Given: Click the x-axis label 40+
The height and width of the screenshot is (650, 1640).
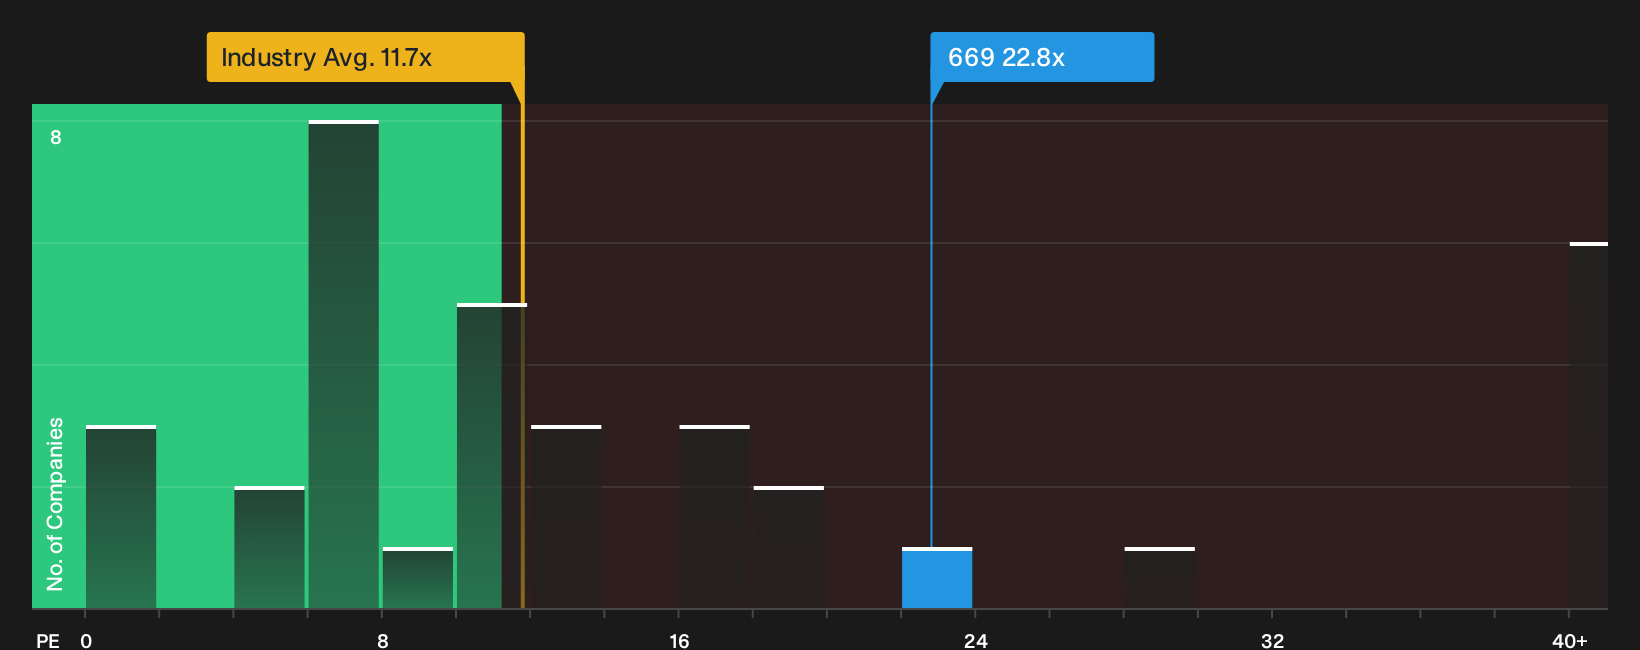Looking at the screenshot, I should tap(1570, 640).
